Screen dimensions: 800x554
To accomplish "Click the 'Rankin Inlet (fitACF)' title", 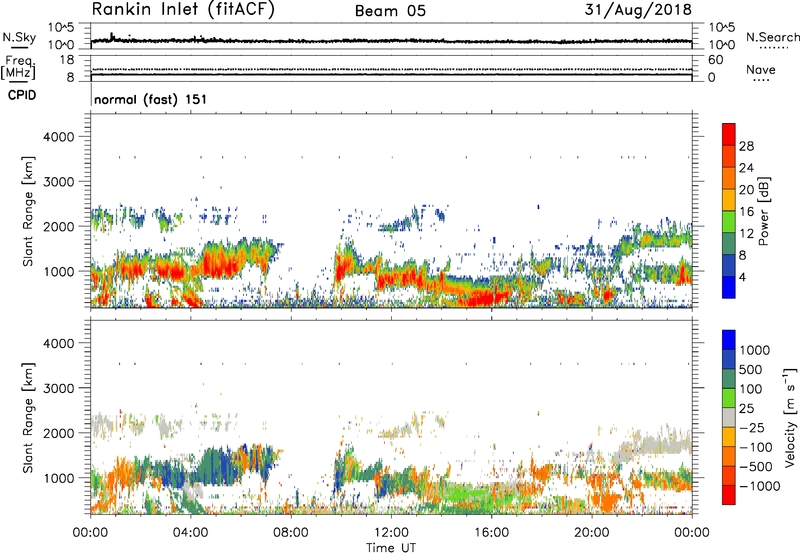I will 183,10.
